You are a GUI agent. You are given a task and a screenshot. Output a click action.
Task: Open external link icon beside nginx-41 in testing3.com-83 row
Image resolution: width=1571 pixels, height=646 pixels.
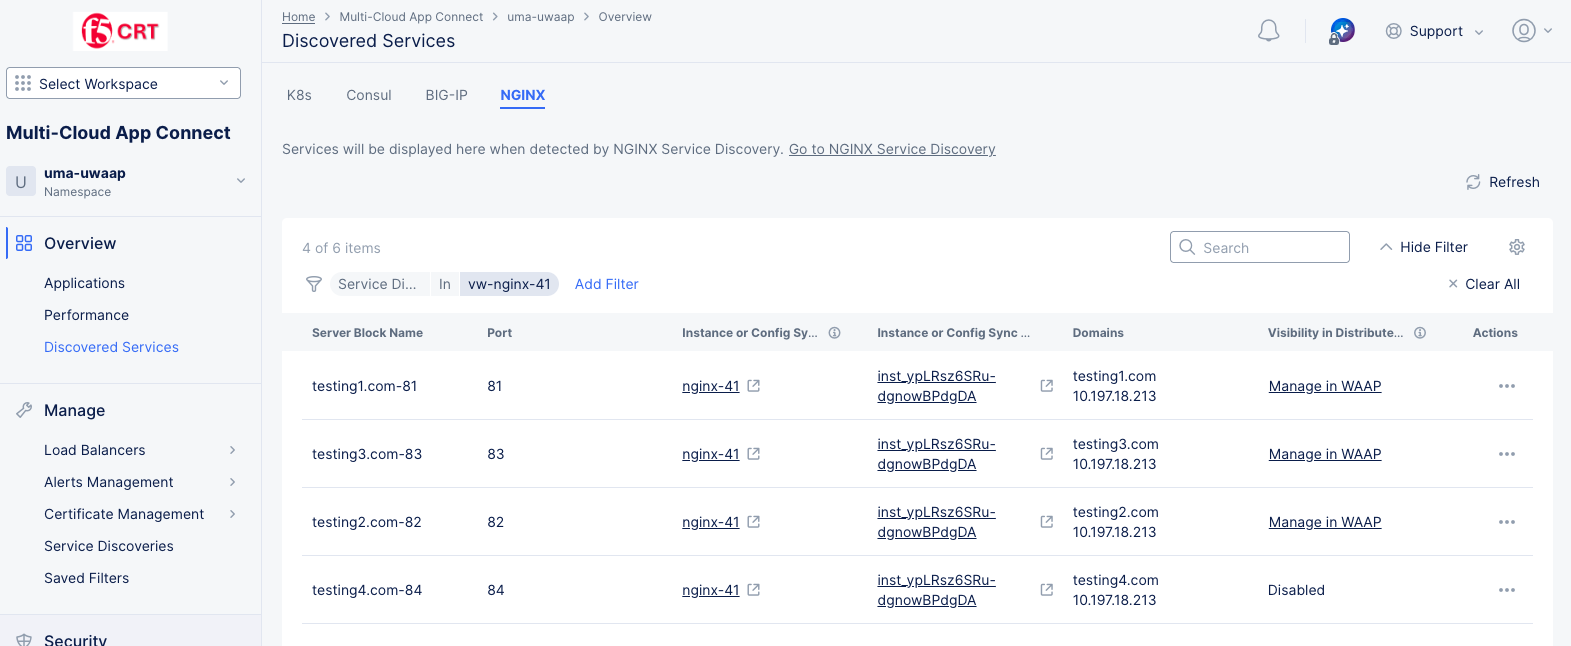(754, 454)
